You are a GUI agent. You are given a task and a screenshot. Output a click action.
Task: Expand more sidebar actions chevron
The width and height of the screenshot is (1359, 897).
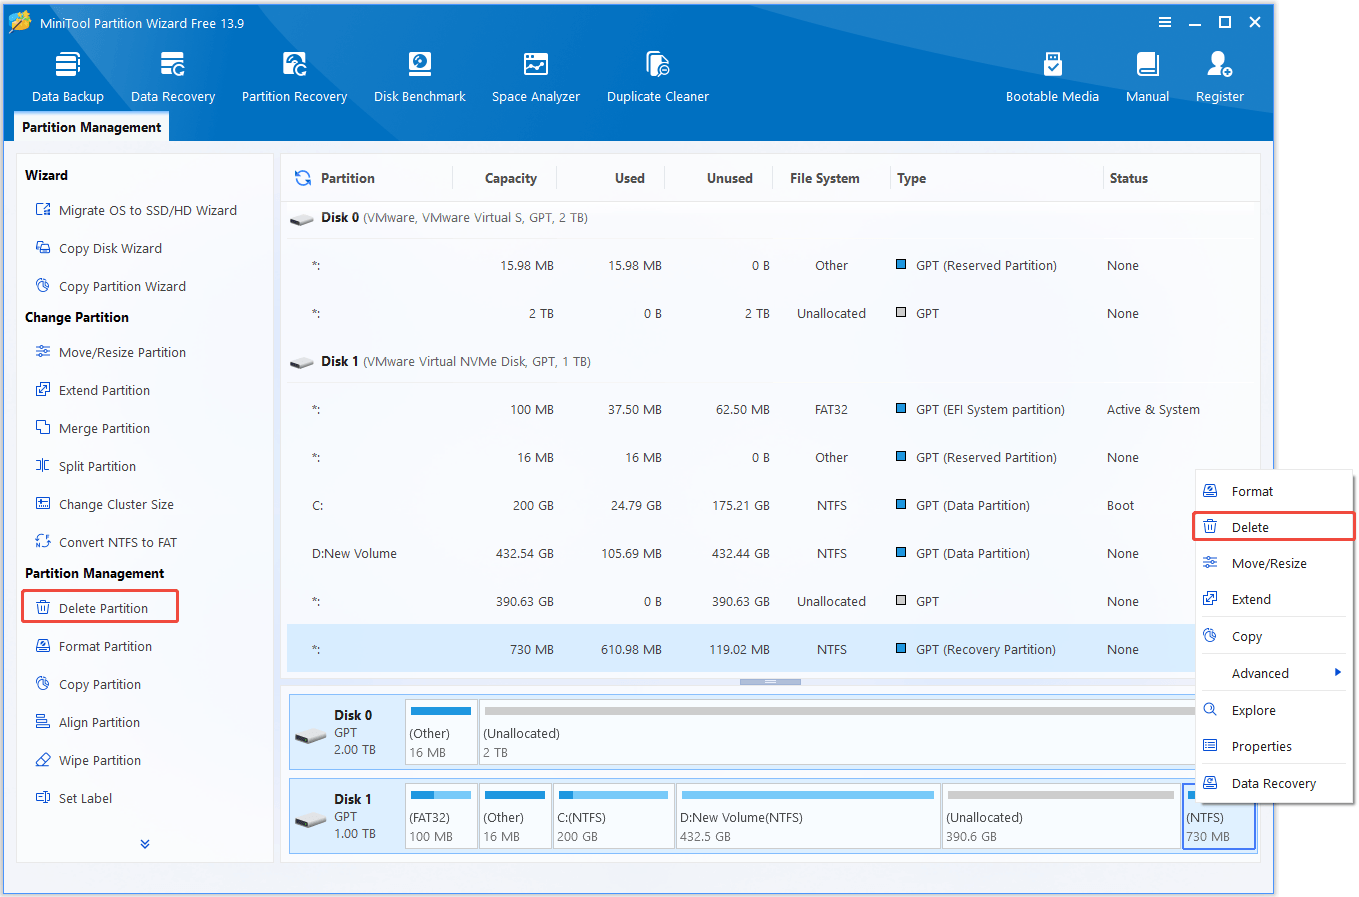point(145,844)
